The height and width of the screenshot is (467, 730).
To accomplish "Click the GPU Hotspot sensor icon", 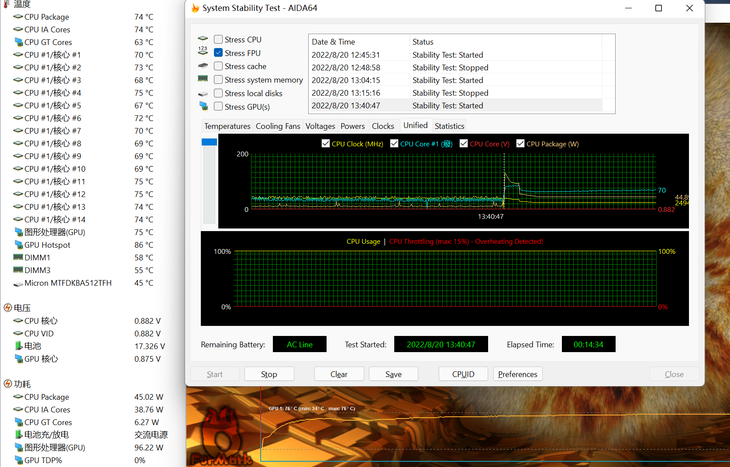I will (x=19, y=244).
